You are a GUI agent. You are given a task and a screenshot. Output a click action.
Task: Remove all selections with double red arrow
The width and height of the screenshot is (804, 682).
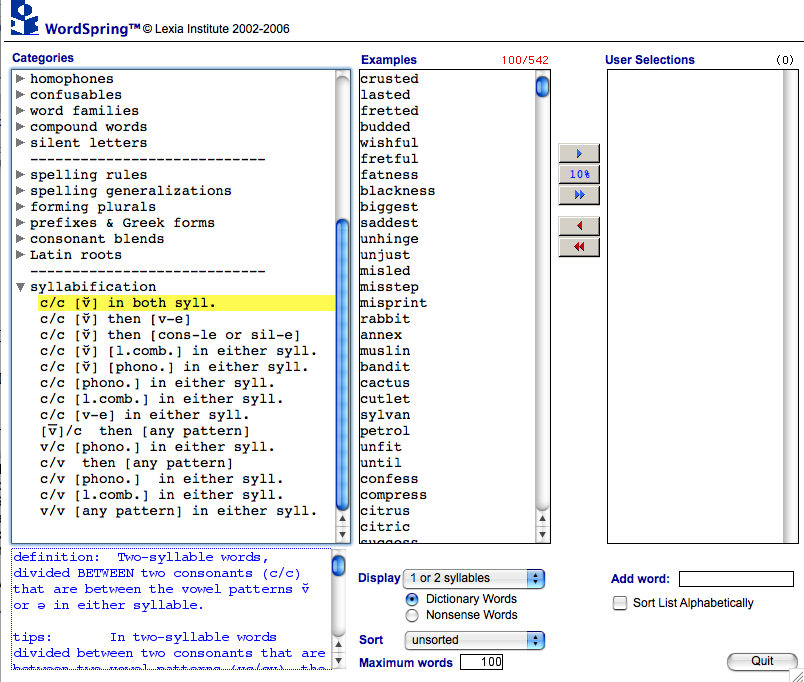(579, 247)
